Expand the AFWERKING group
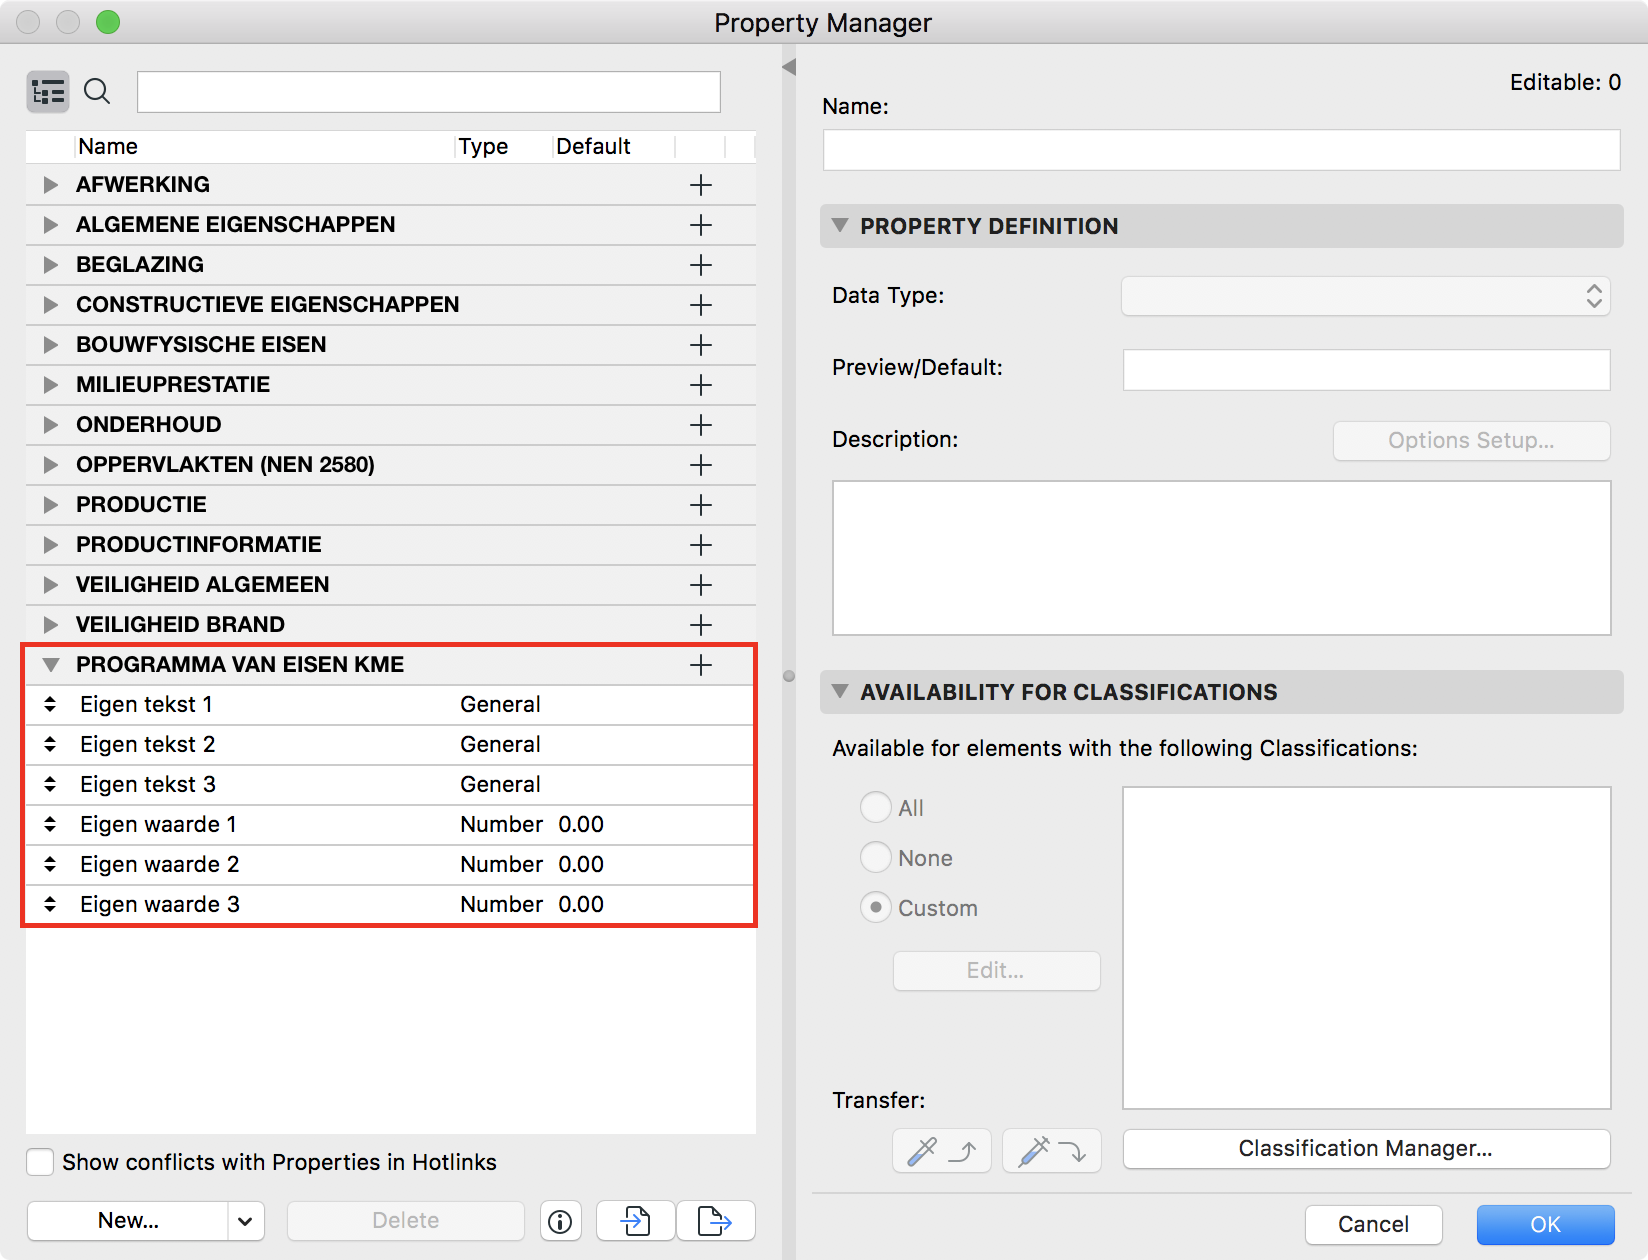Screen dimensions: 1648x1260 pyautogui.click(x=50, y=185)
